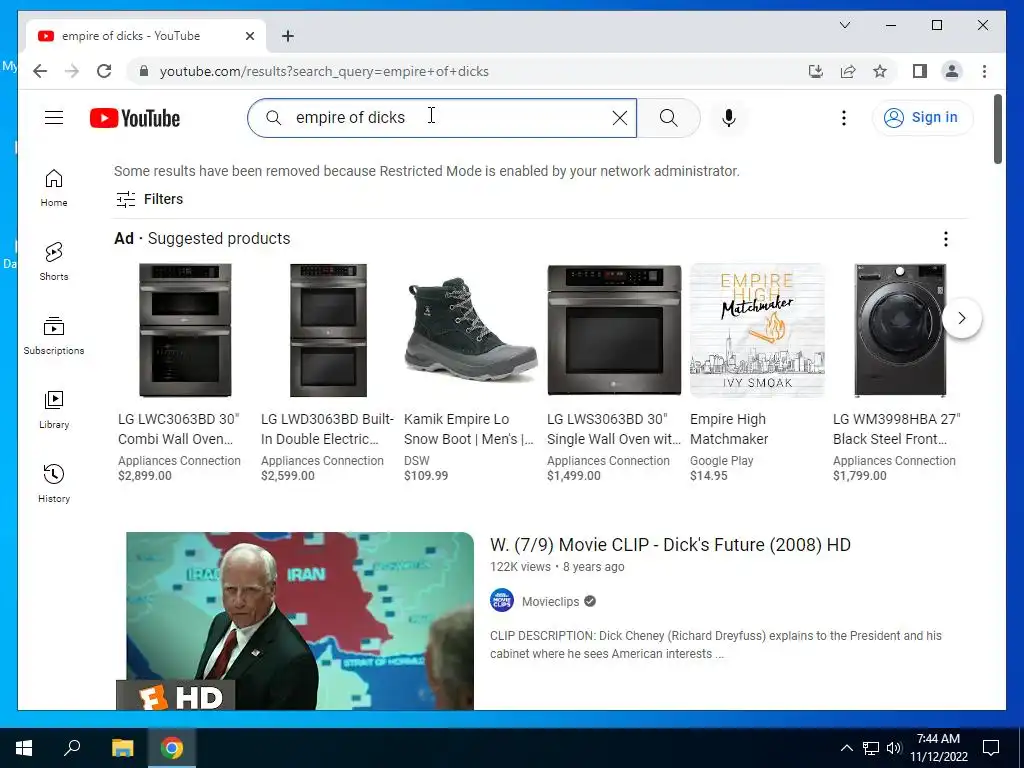This screenshot has width=1024, height=768.
Task: Start voice search with the microphone
Action: point(729,118)
